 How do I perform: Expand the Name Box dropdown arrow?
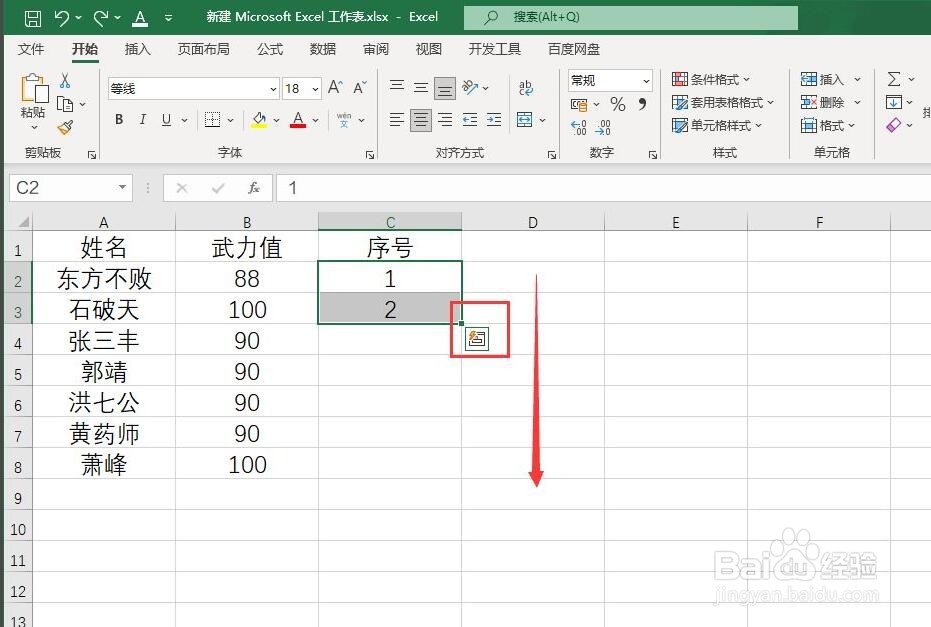tap(122, 188)
